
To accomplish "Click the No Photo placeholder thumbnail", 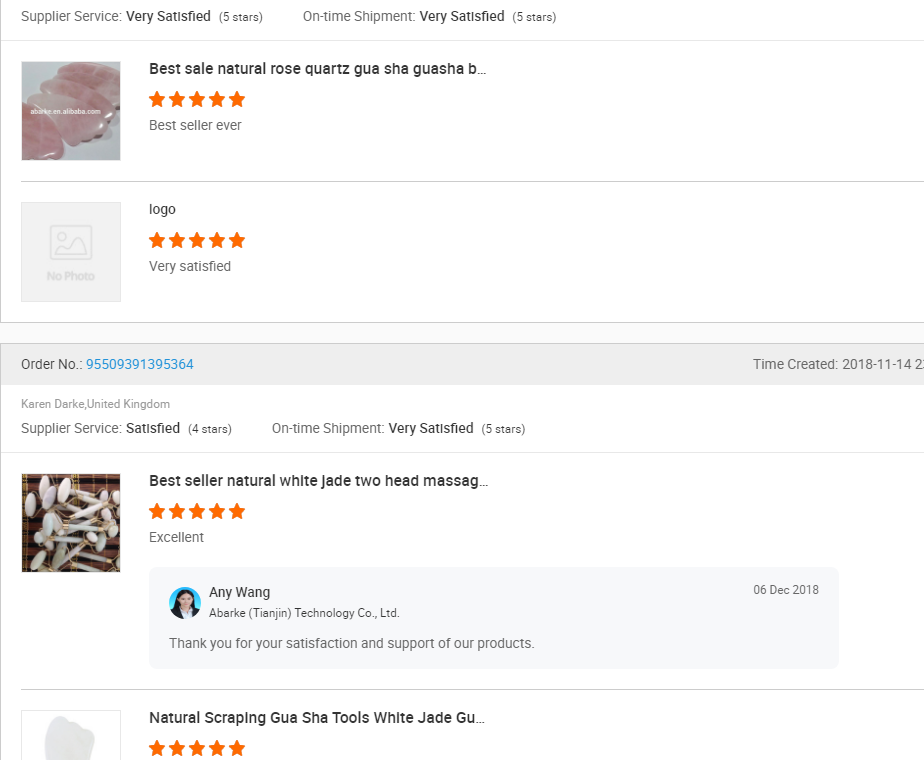I will [71, 252].
